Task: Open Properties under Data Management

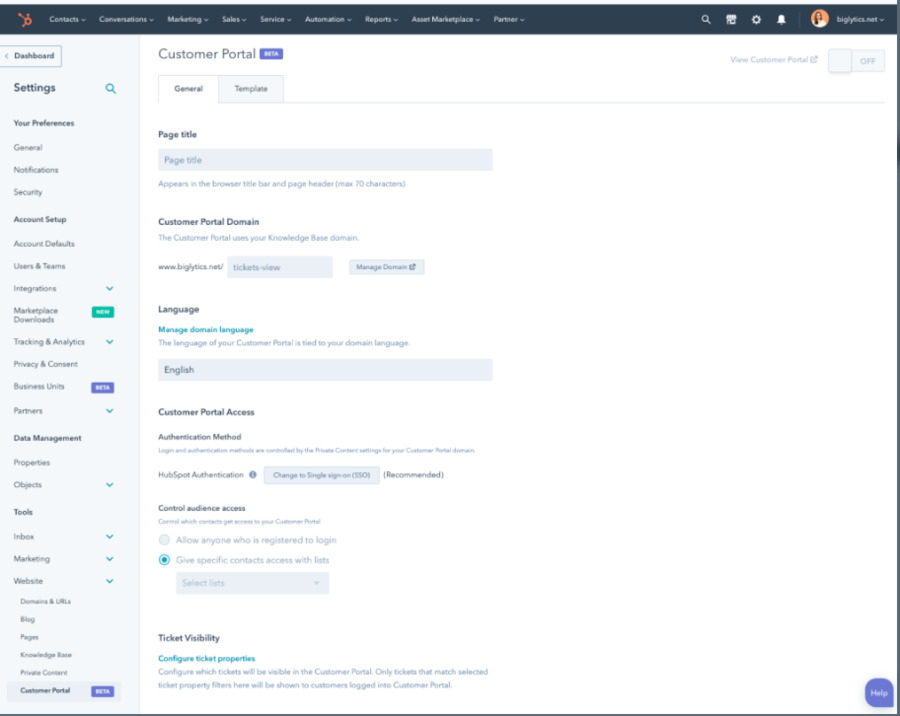Action: pyautogui.click(x=32, y=462)
